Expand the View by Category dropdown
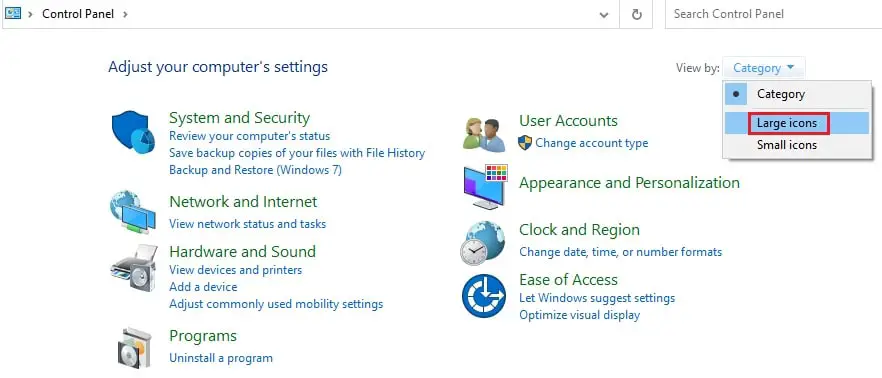Screen dimensions: 882x378 pos(764,68)
